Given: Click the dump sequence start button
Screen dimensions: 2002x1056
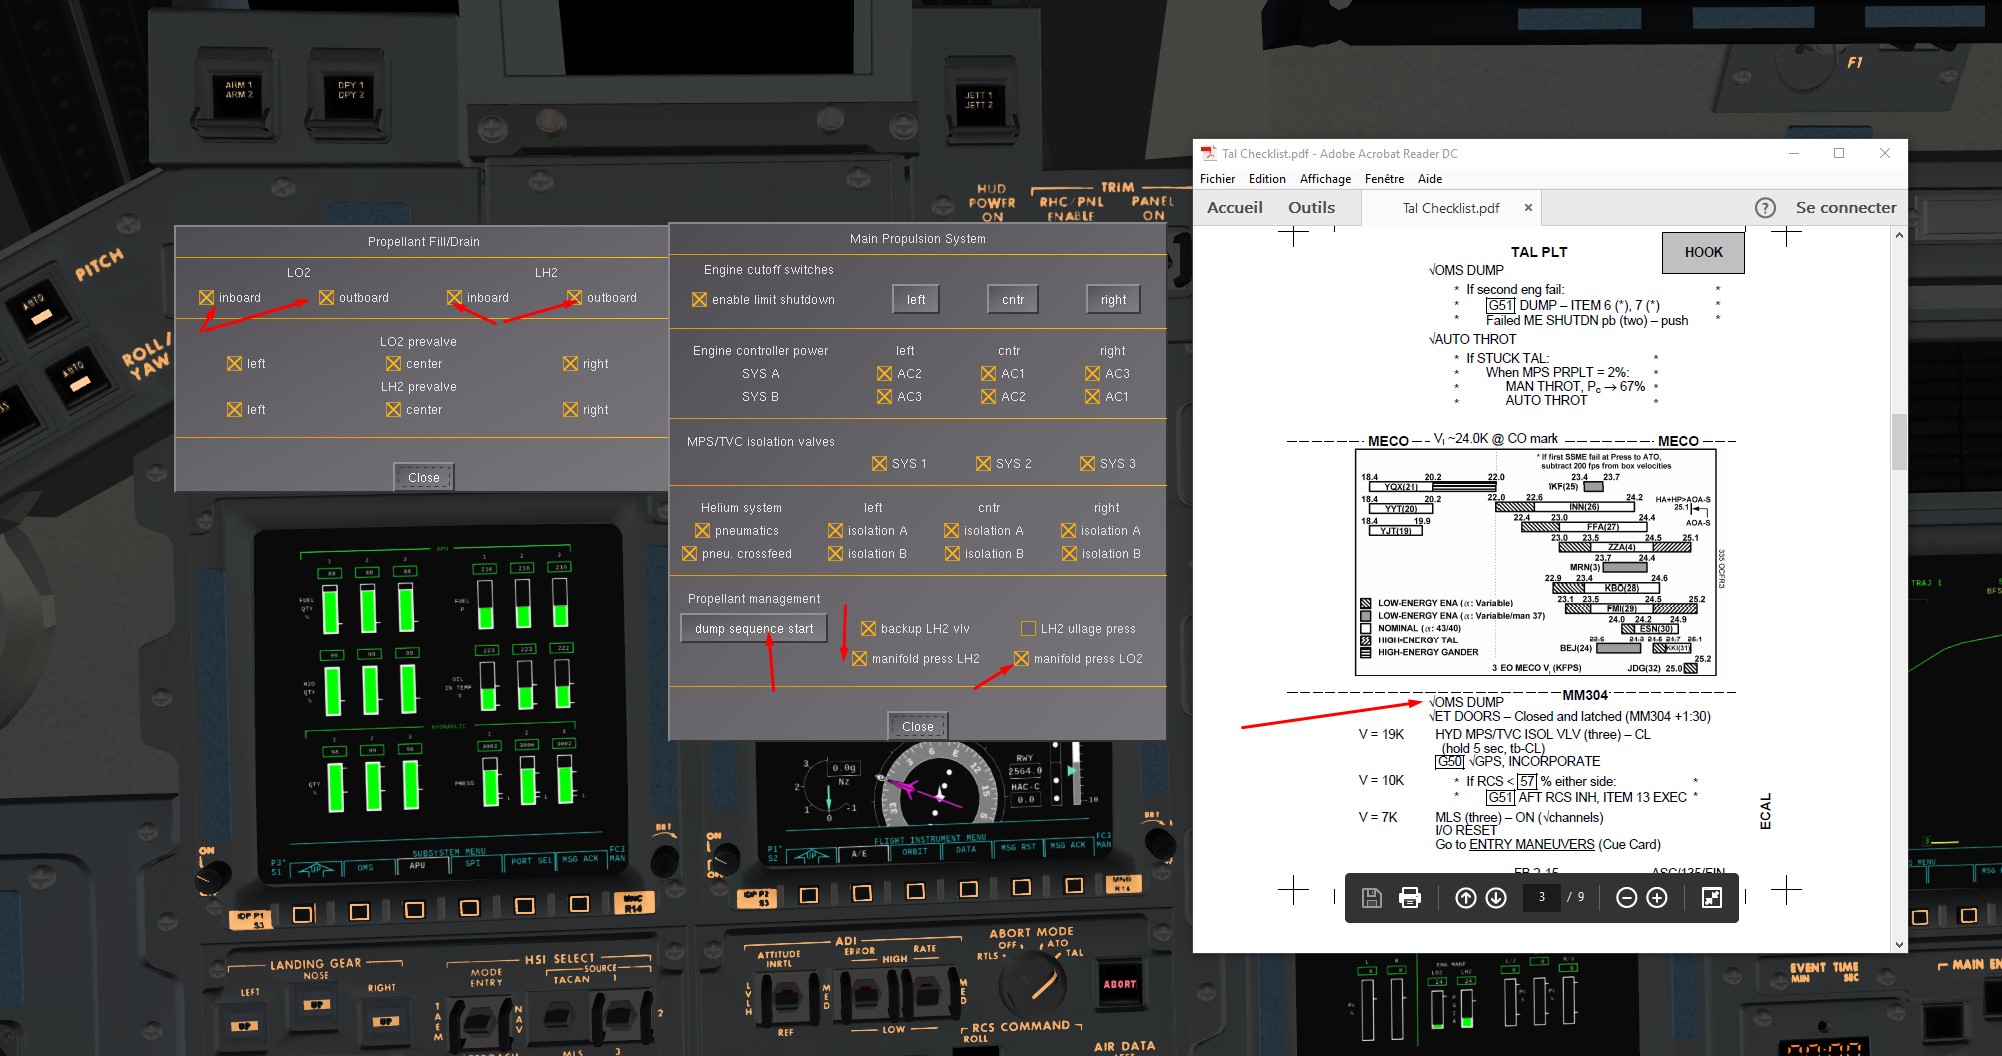Looking at the screenshot, I should [754, 628].
